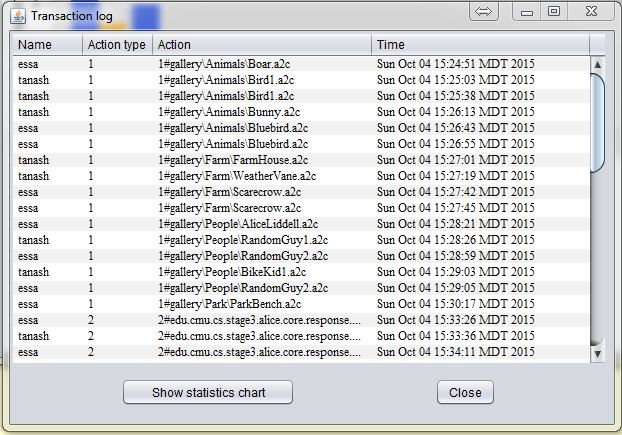622x435 pixels.
Task: Click name essa in the AliceLiddell.a2c row
Action: [28, 224]
